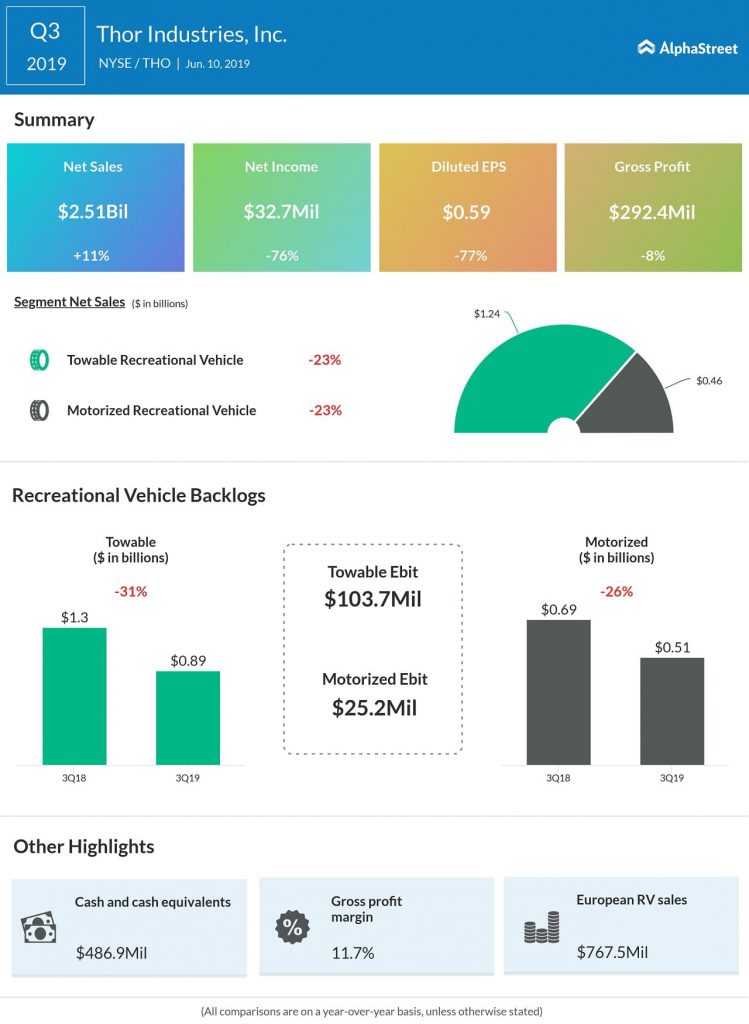Click the $0.69 motorized bar label
Screen dimensions: 749x1024
pos(559,609)
